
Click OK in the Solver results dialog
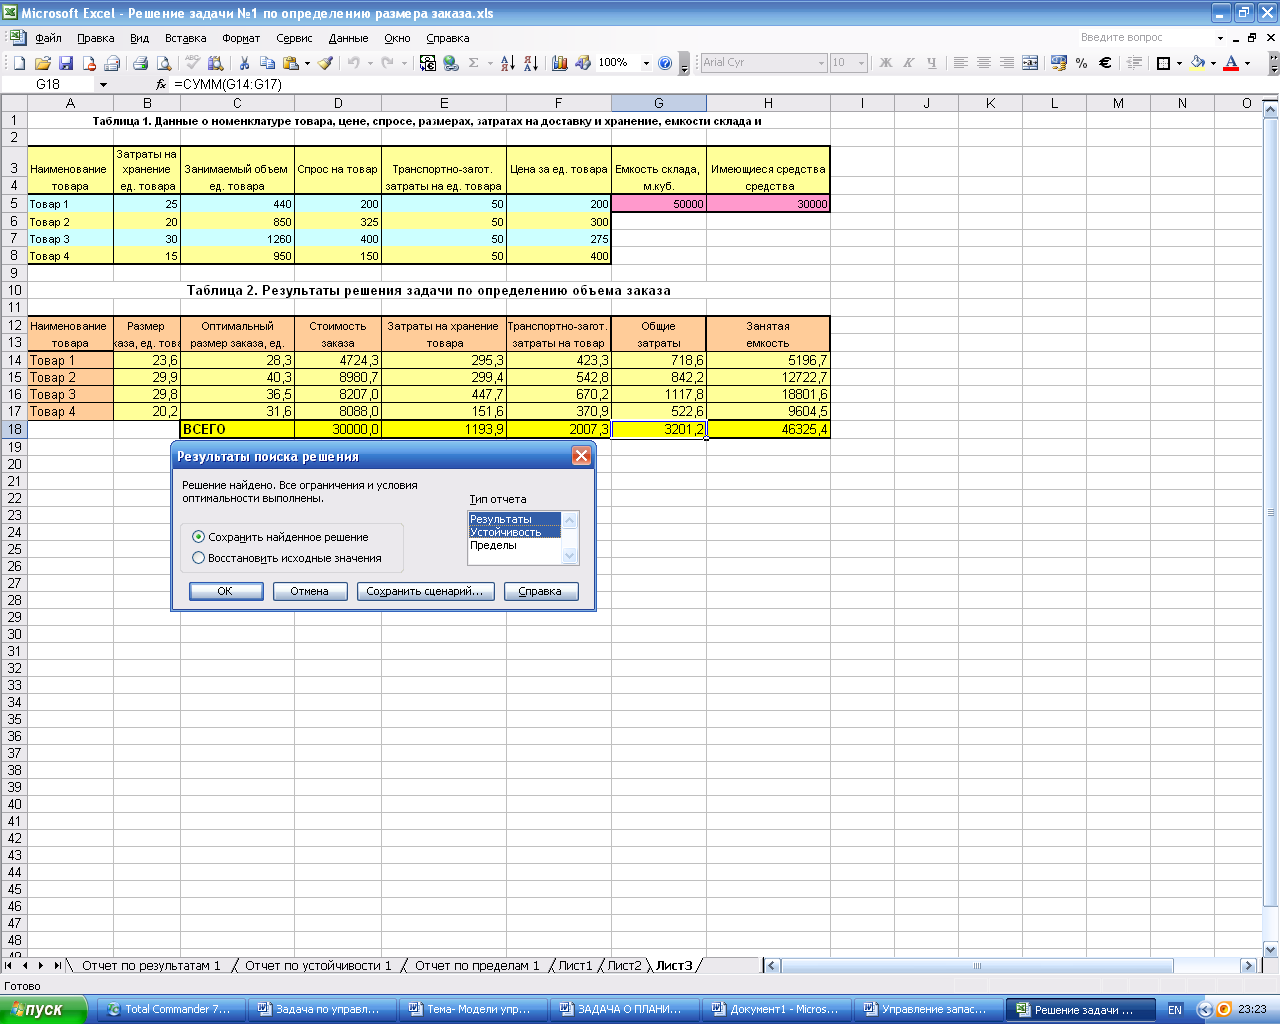226,591
